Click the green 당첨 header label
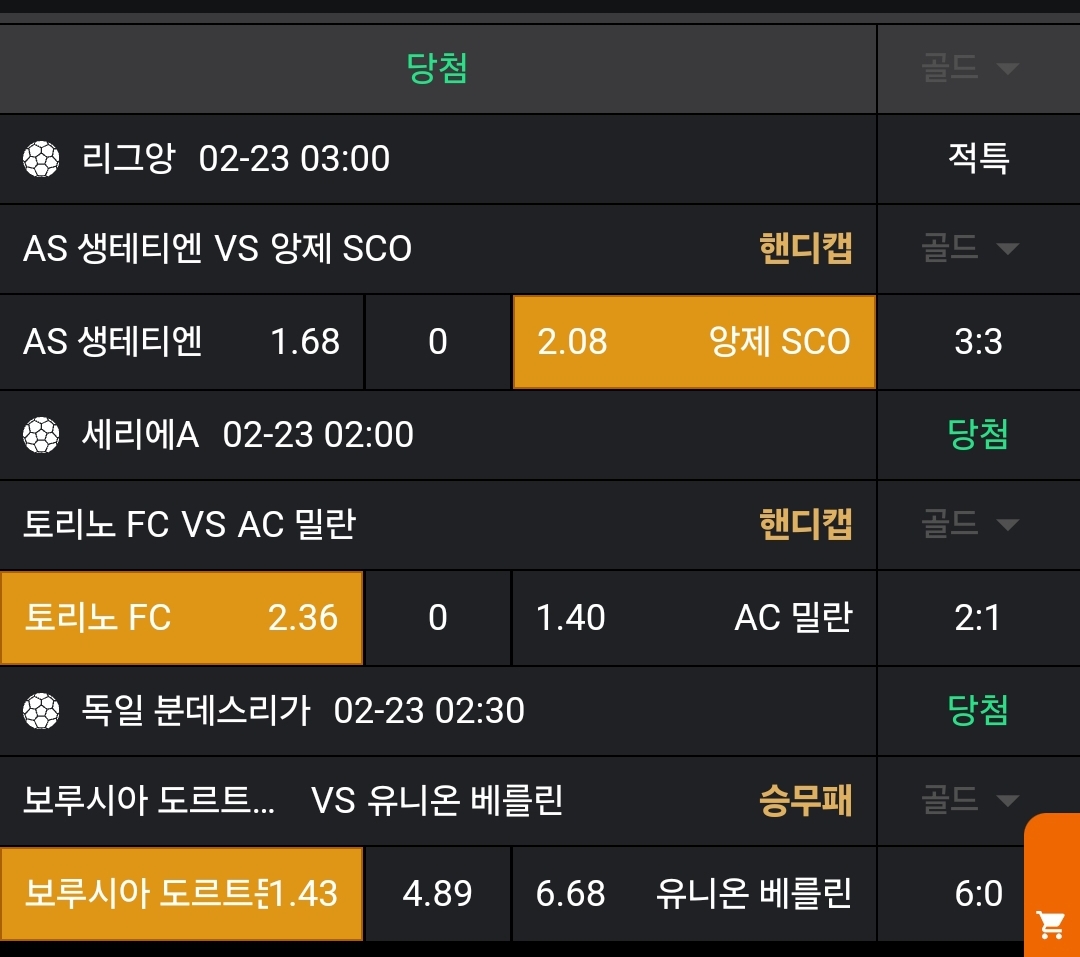This screenshot has width=1080, height=957. 437,68
